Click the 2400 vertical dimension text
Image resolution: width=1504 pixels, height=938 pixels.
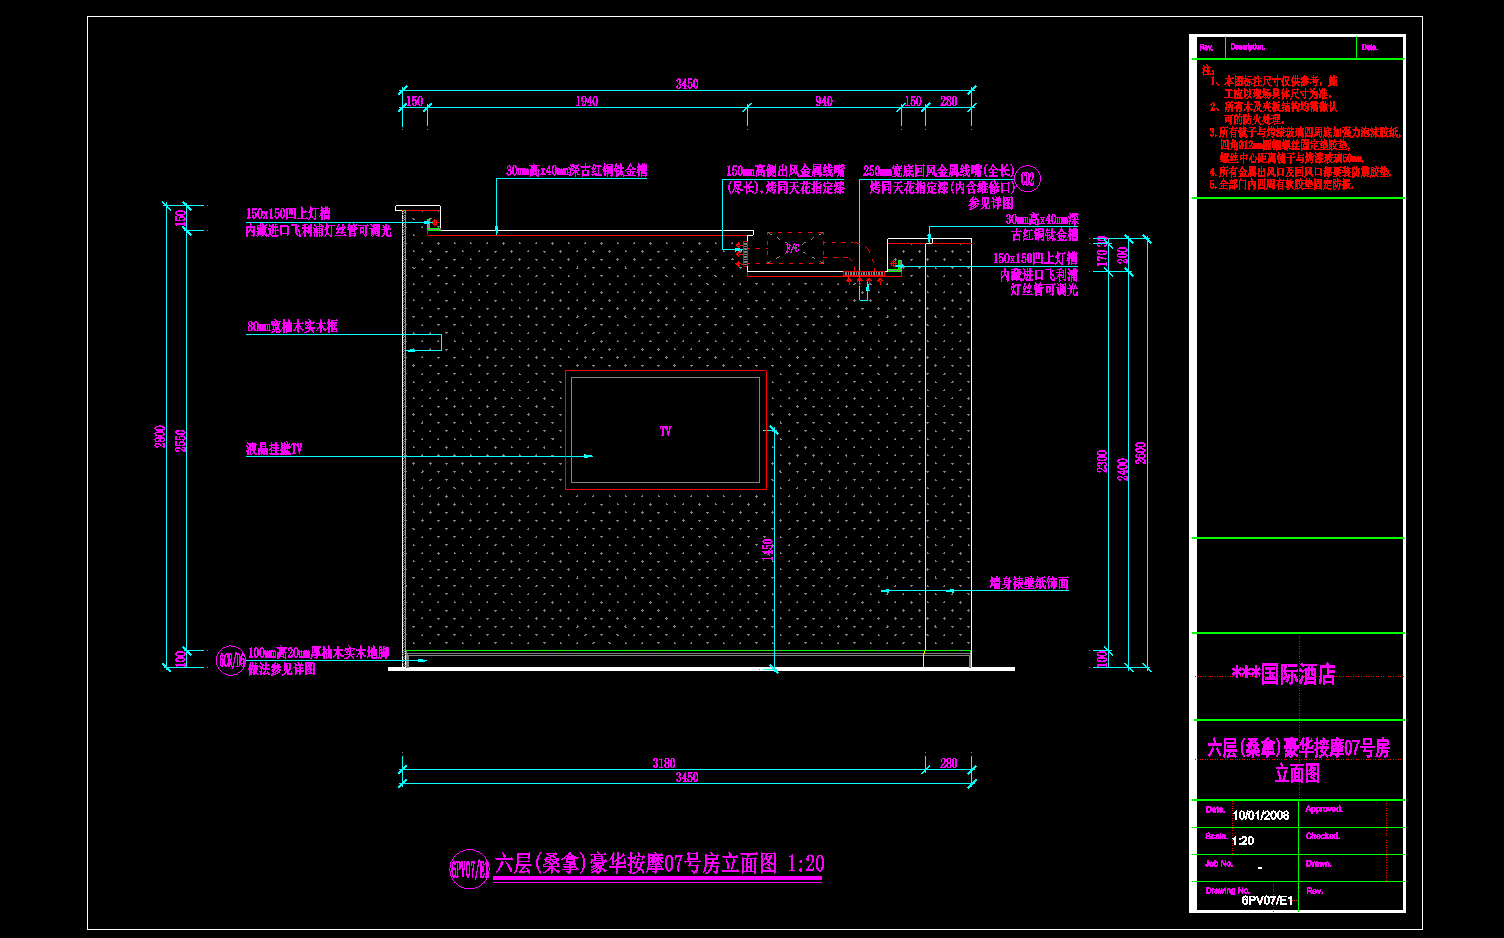[x=1123, y=469]
